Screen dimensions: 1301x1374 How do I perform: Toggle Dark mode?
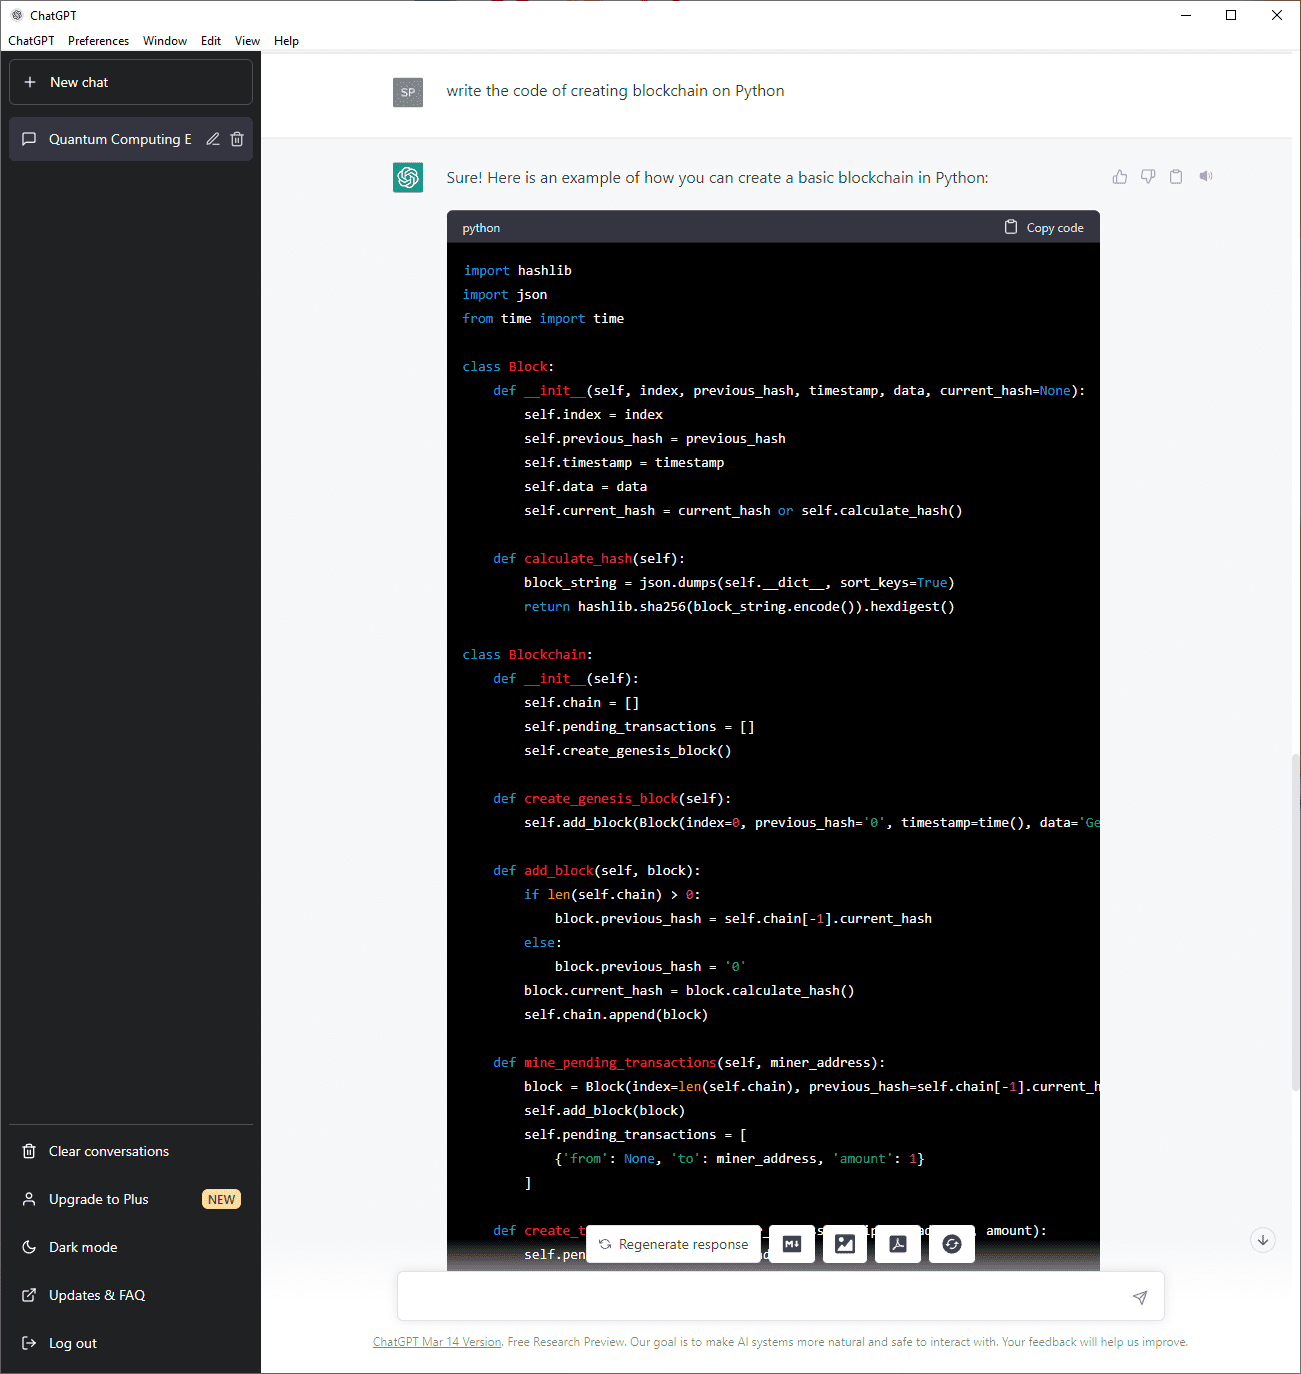coord(131,1247)
